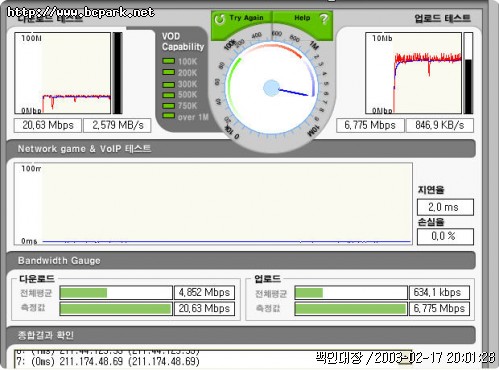500x370 pixels.
Task: Click the traceroute row 7 211.174.48.69
Action: point(108,361)
